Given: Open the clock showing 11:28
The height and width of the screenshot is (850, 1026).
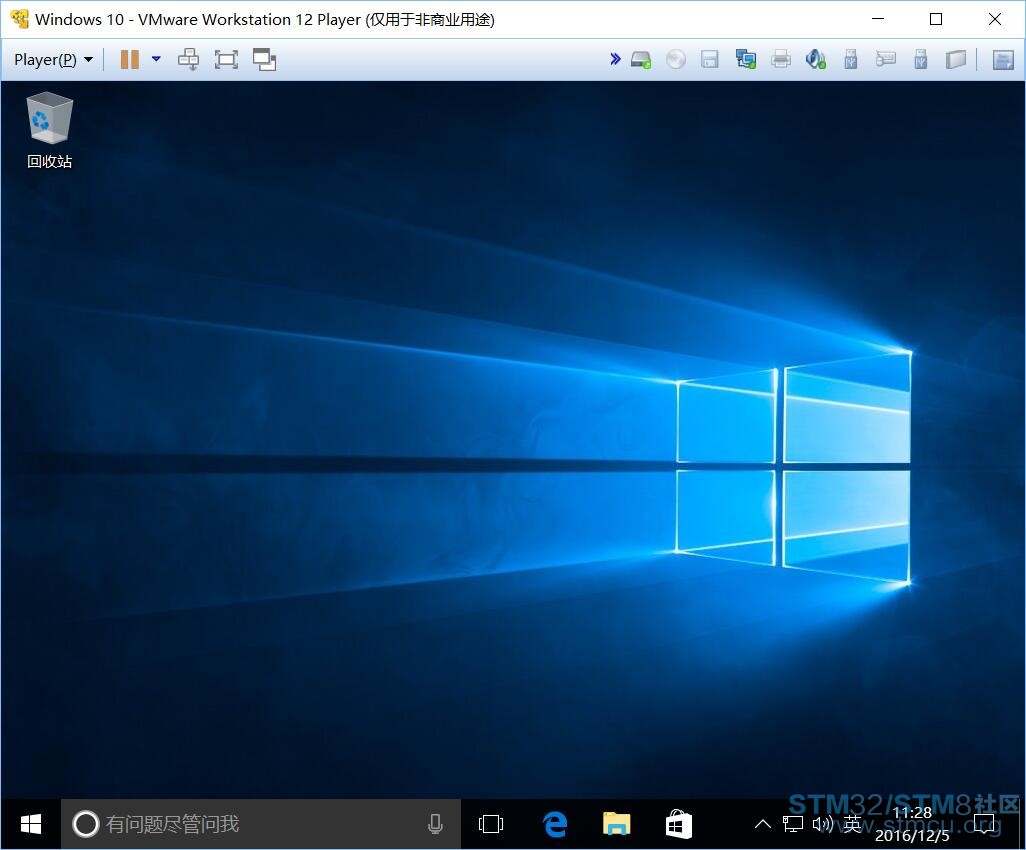Looking at the screenshot, I should (912, 824).
